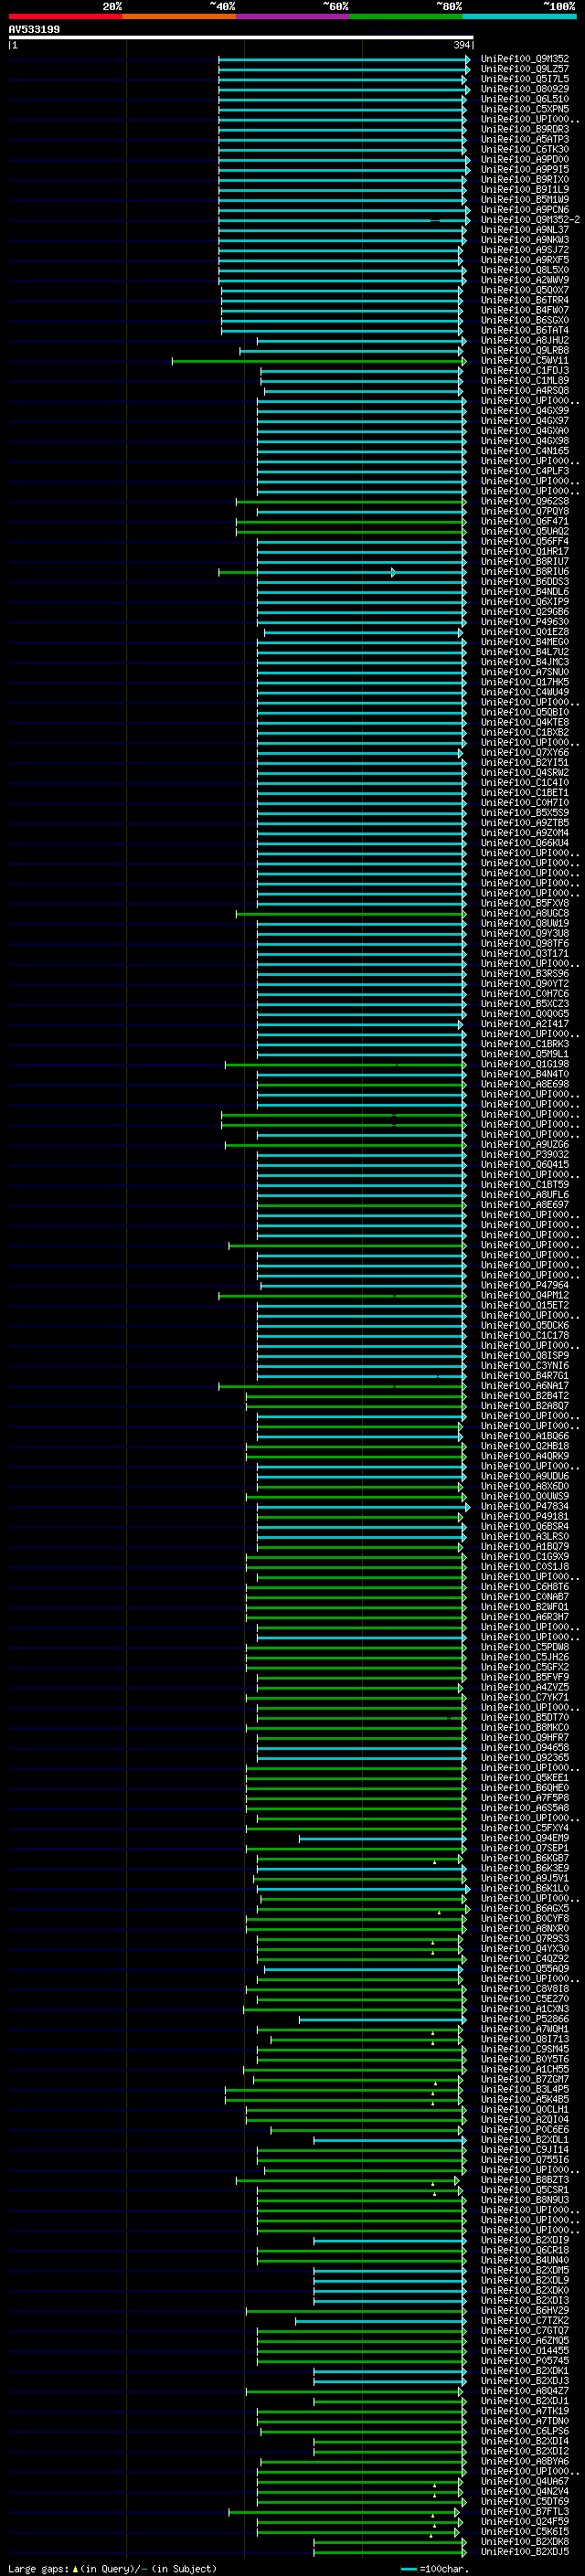Select hit label UniRef100_B2XDL1
This screenshot has height=2576, width=585.
point(525,2139)
